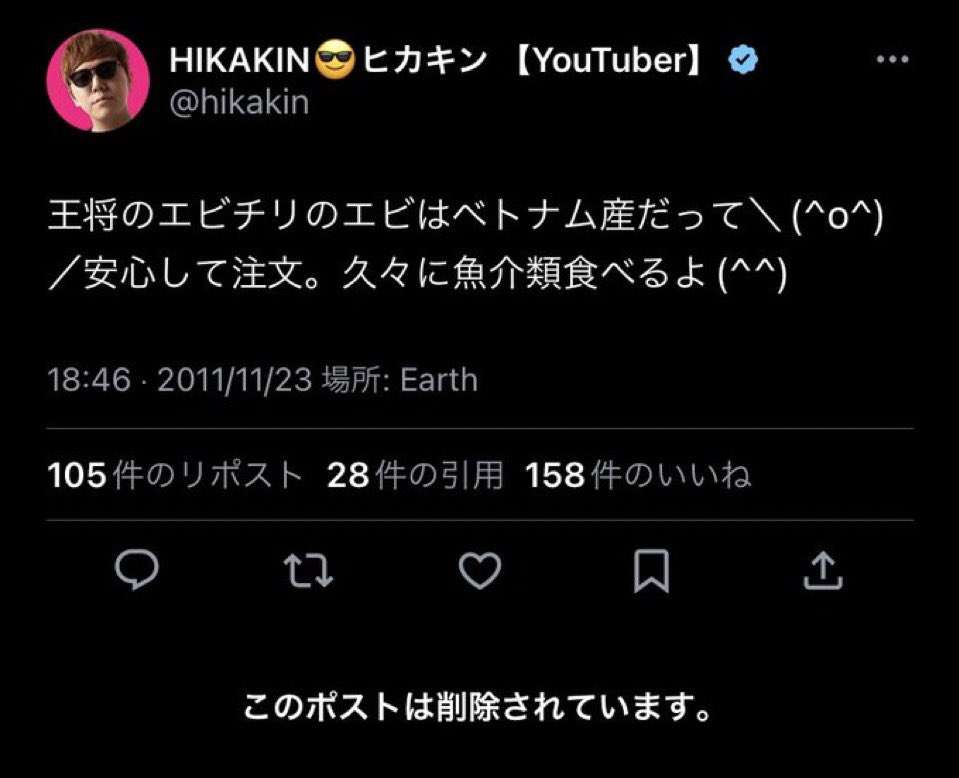The width and height of the screenshot is (959, 778).
Task: Click the 2011/11/23 post date
Action: click(x=233, y=380)
